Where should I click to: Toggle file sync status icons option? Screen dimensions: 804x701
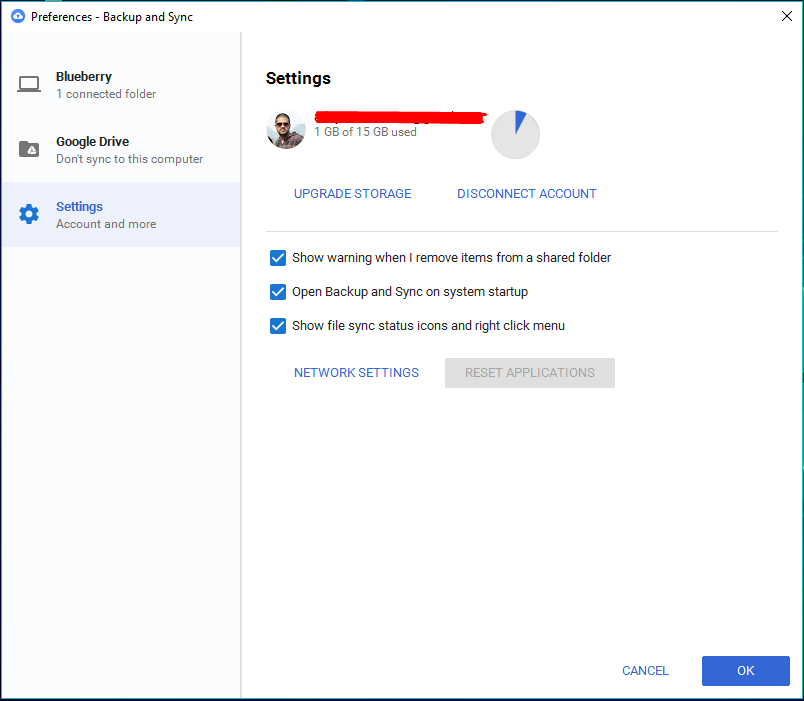[277, 326]
